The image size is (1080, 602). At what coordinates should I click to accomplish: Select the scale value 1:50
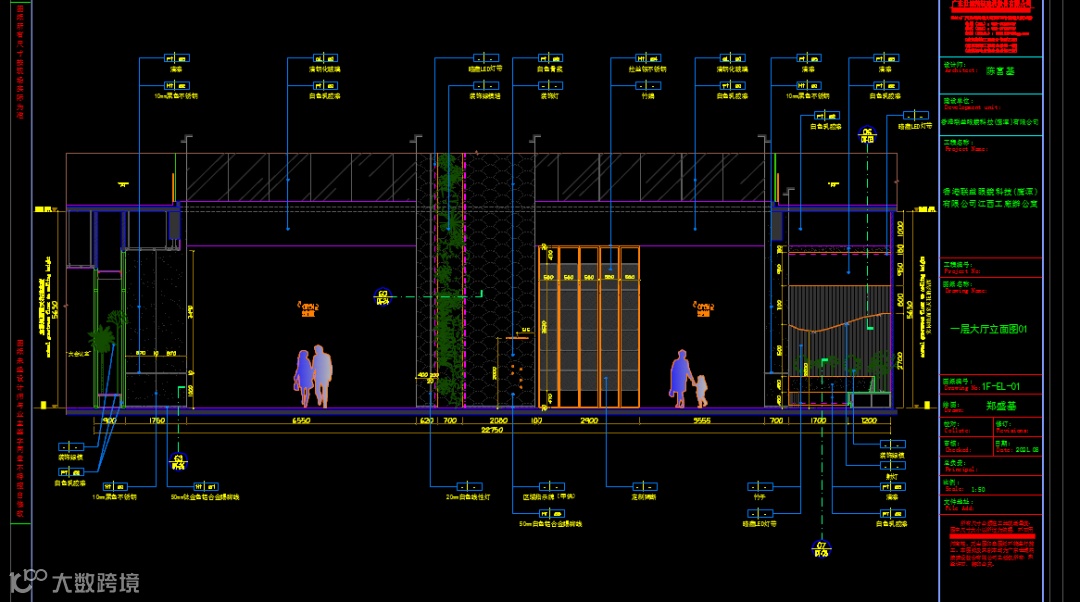point(978,490)
